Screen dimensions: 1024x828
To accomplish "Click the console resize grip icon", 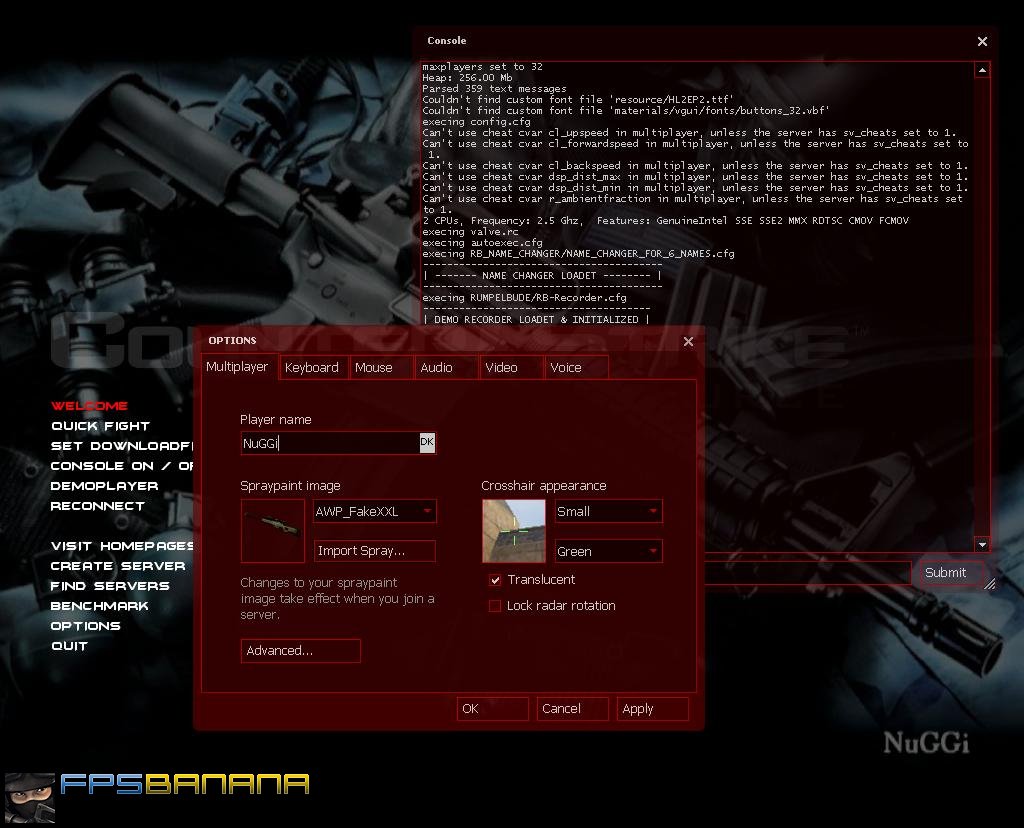I will (x=990, y=584).
